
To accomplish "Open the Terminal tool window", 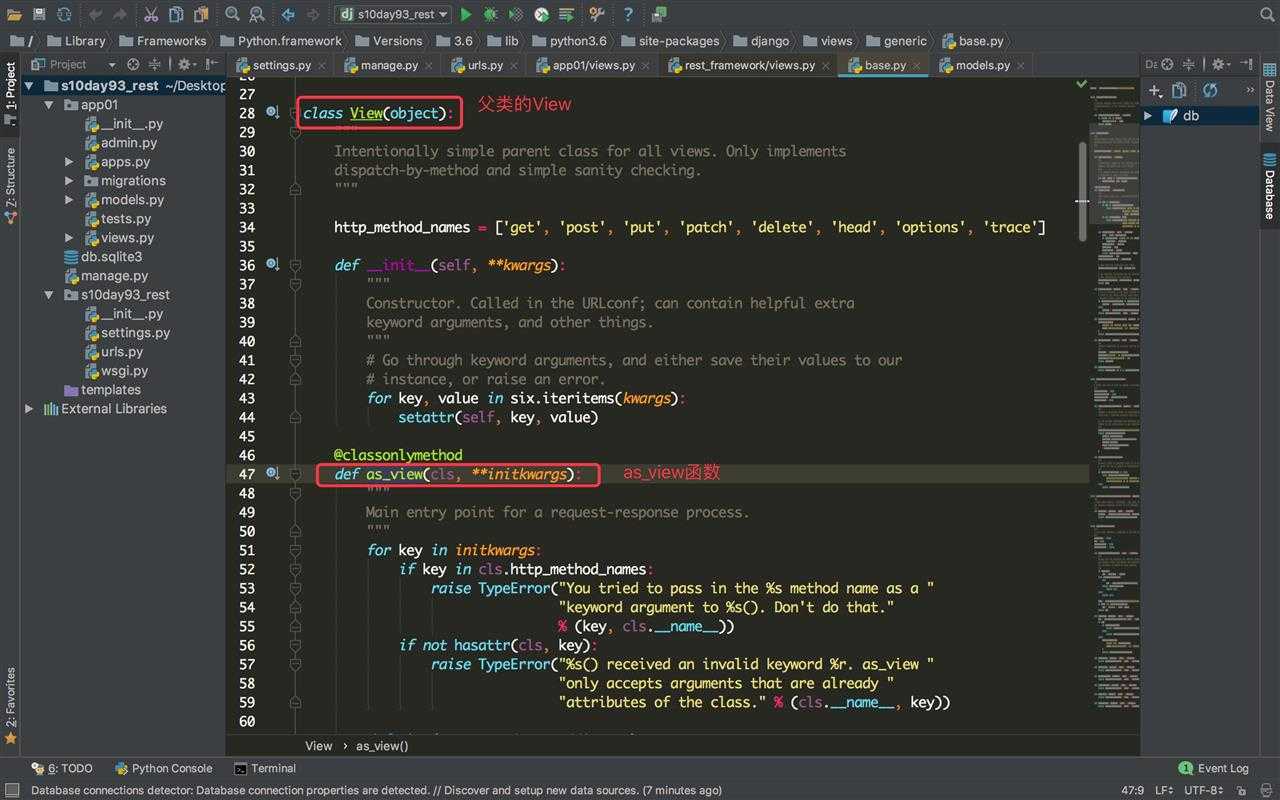I will click(265, 768).
